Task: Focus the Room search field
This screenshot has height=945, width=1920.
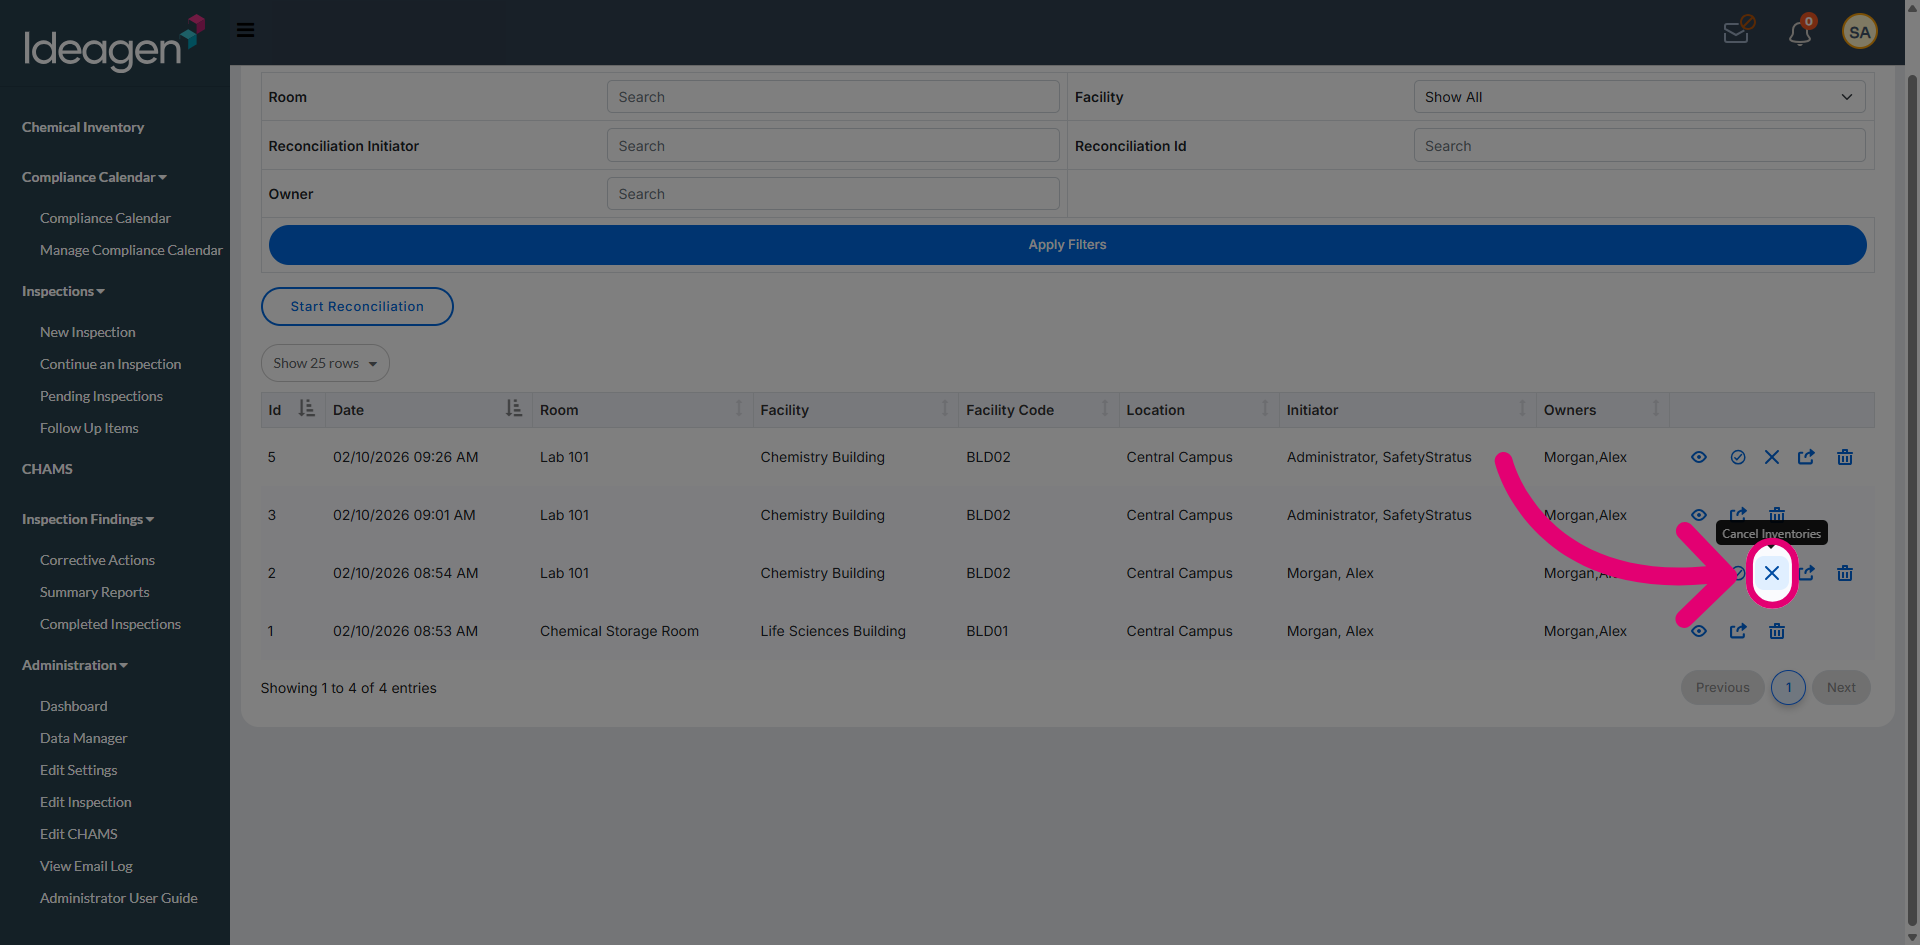Action: [833, 97]
